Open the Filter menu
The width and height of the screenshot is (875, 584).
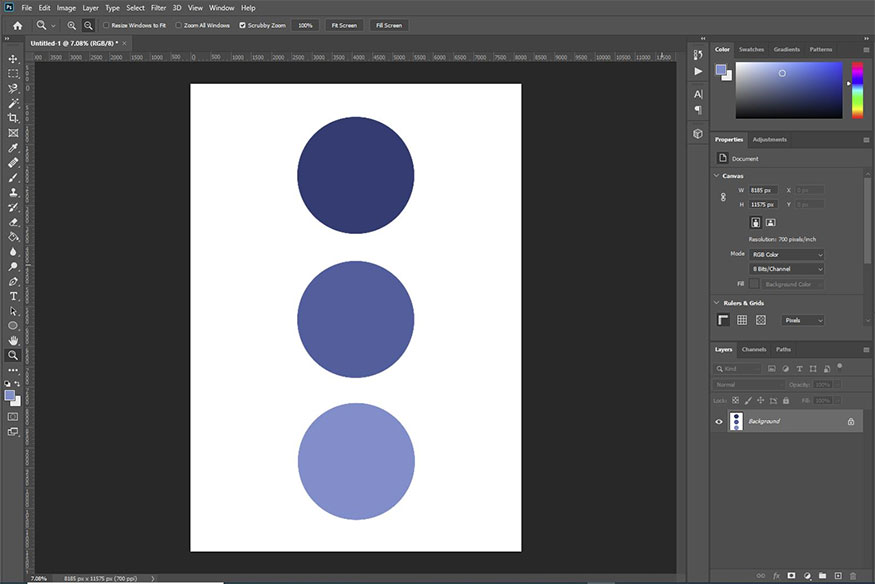tap(158, 8)
